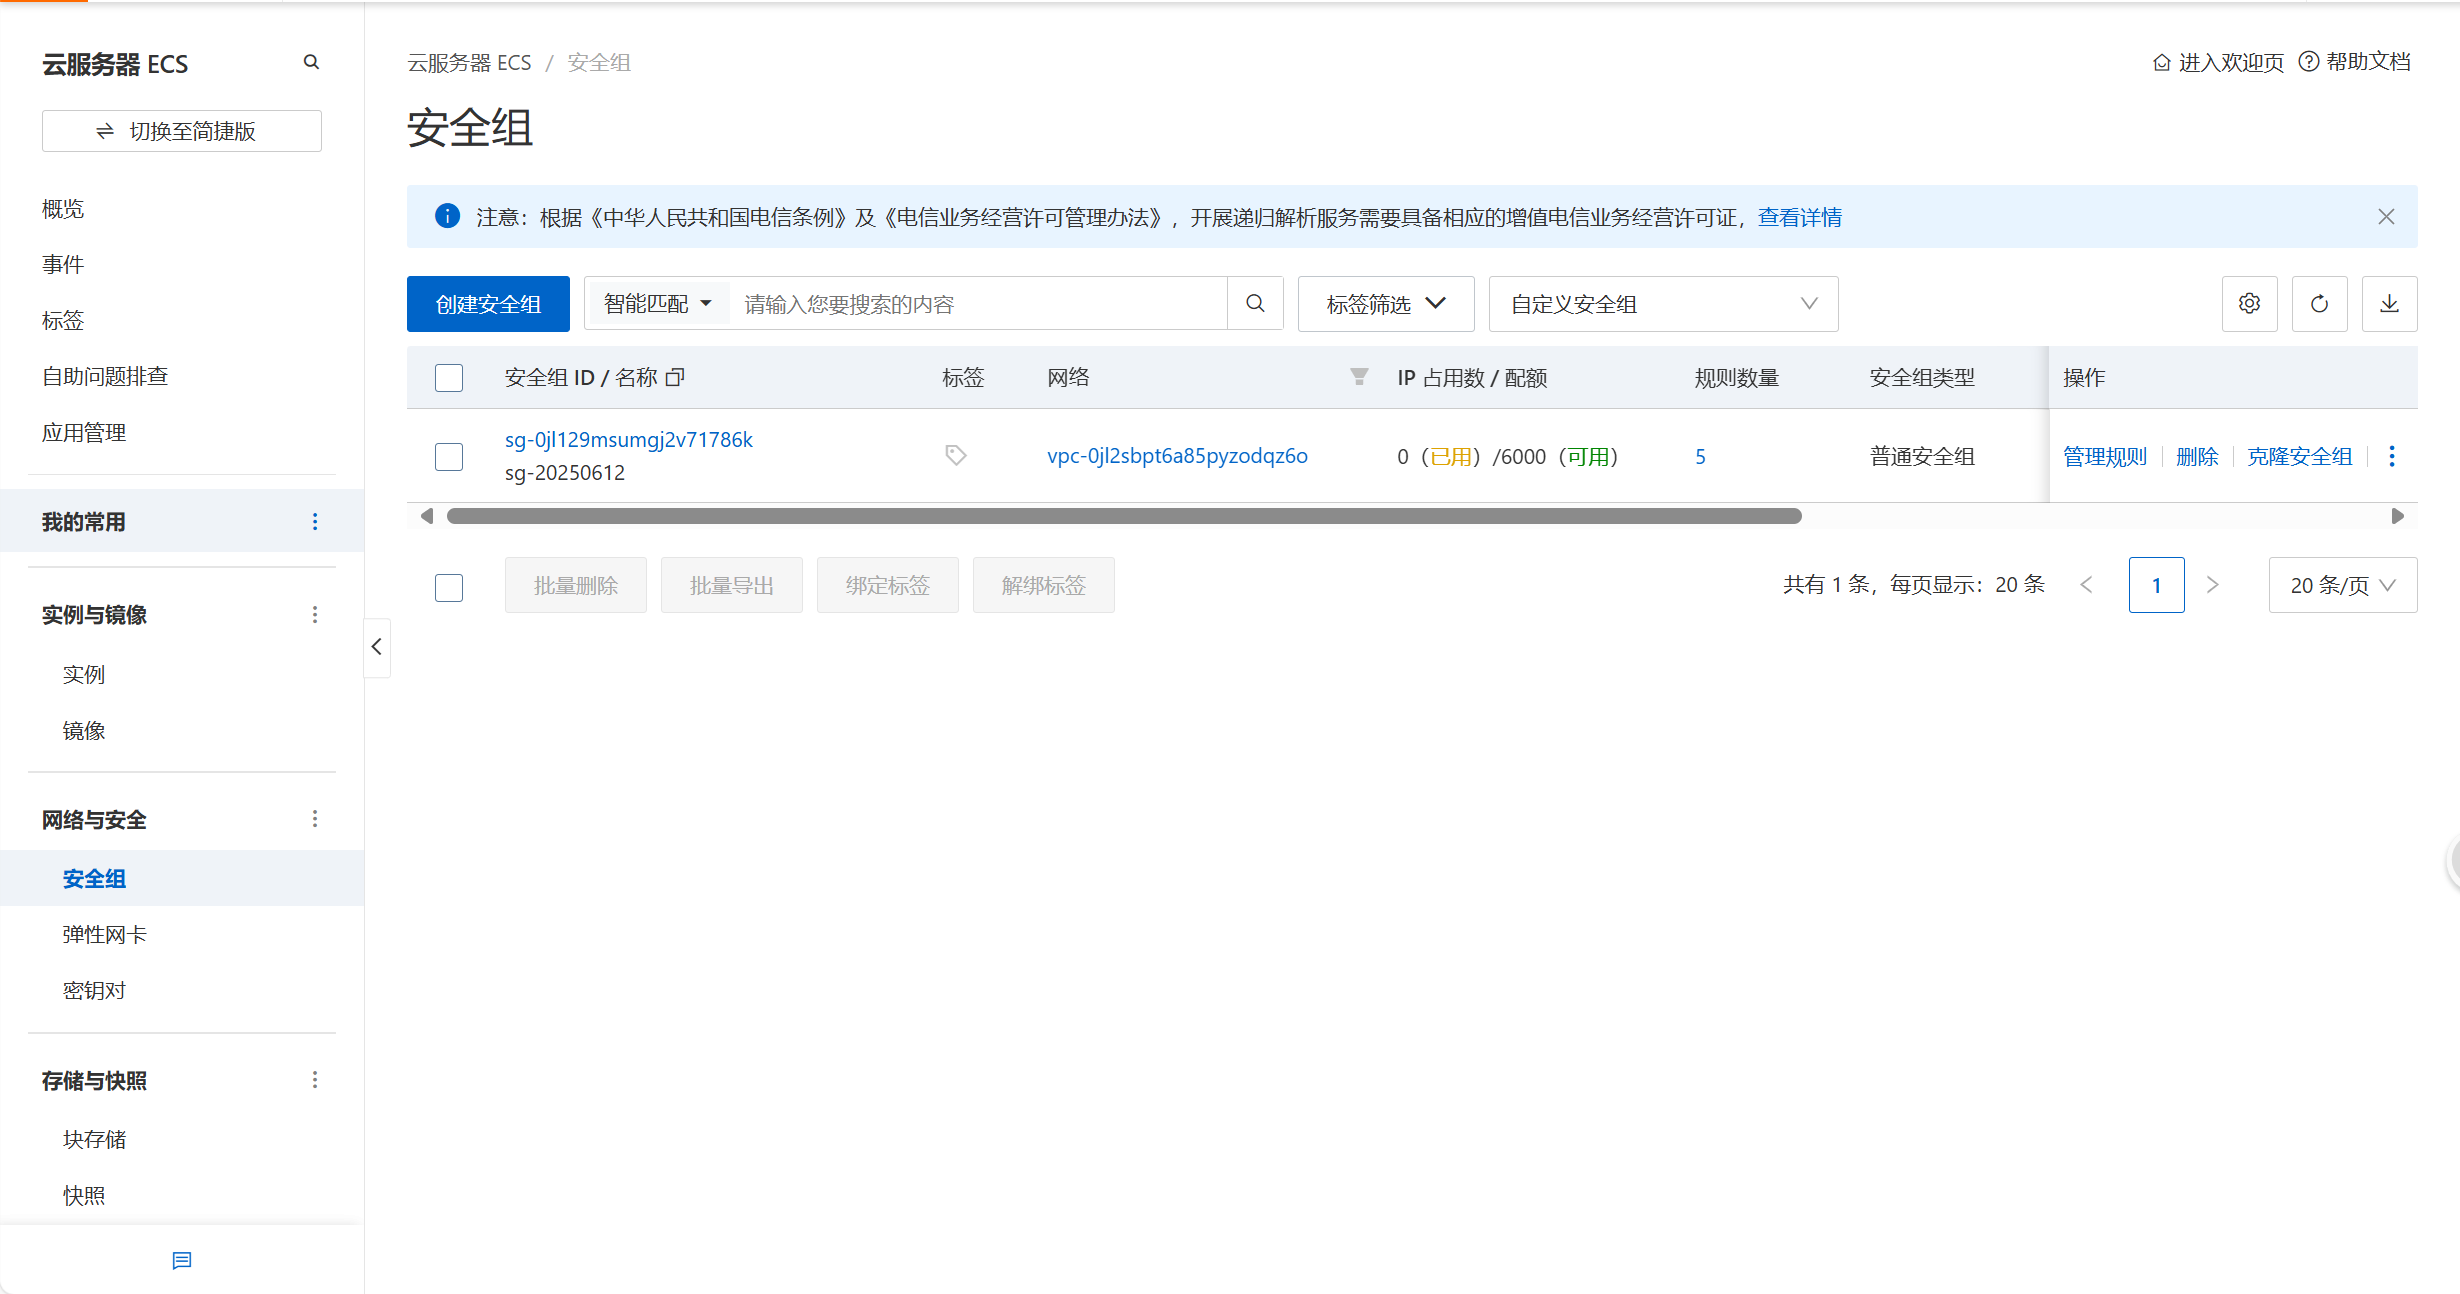Open the 20 条/页 page size dropdown
This screenshot has width=2460, height=1294.
coord(2342,585)
